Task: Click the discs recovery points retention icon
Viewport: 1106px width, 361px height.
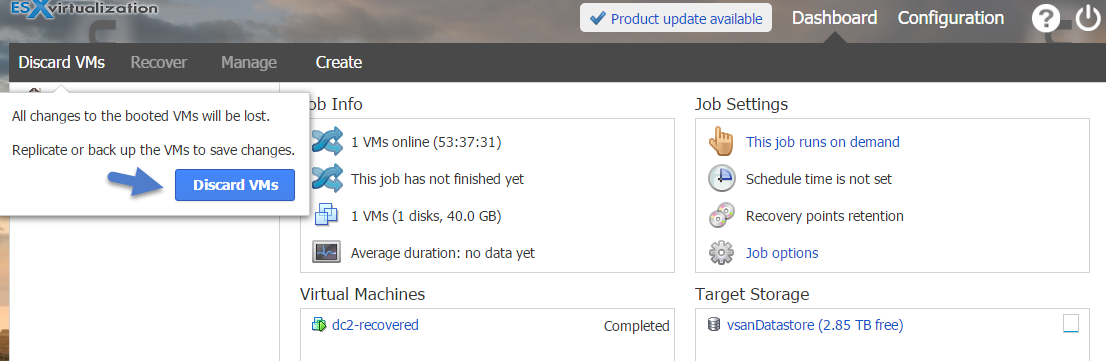Action: (x=722, y=216)
